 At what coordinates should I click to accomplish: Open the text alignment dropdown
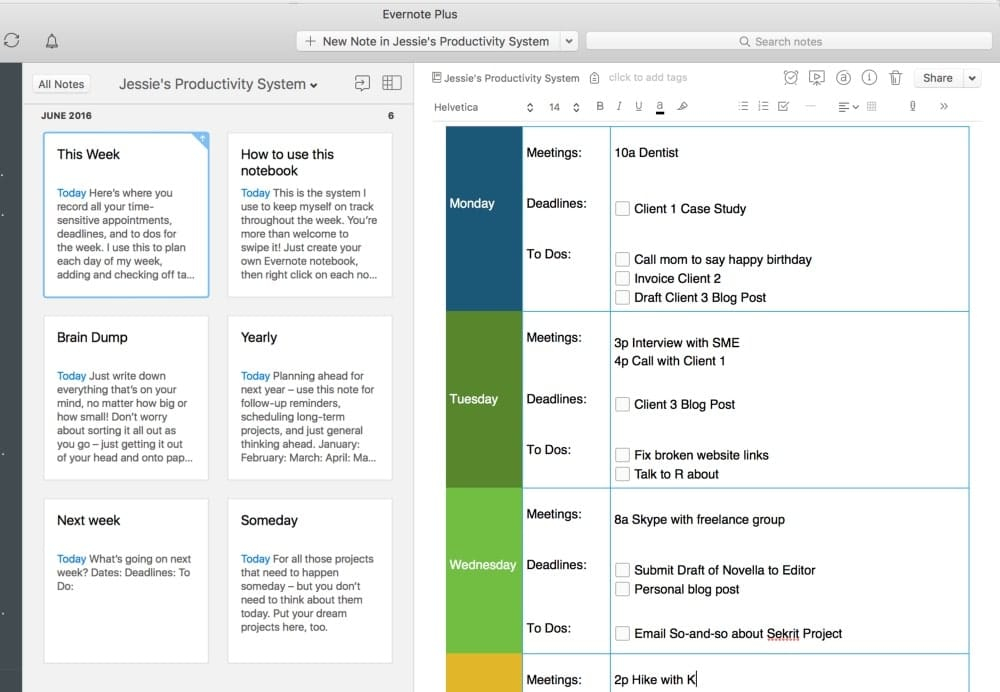[x=848, y=107]
